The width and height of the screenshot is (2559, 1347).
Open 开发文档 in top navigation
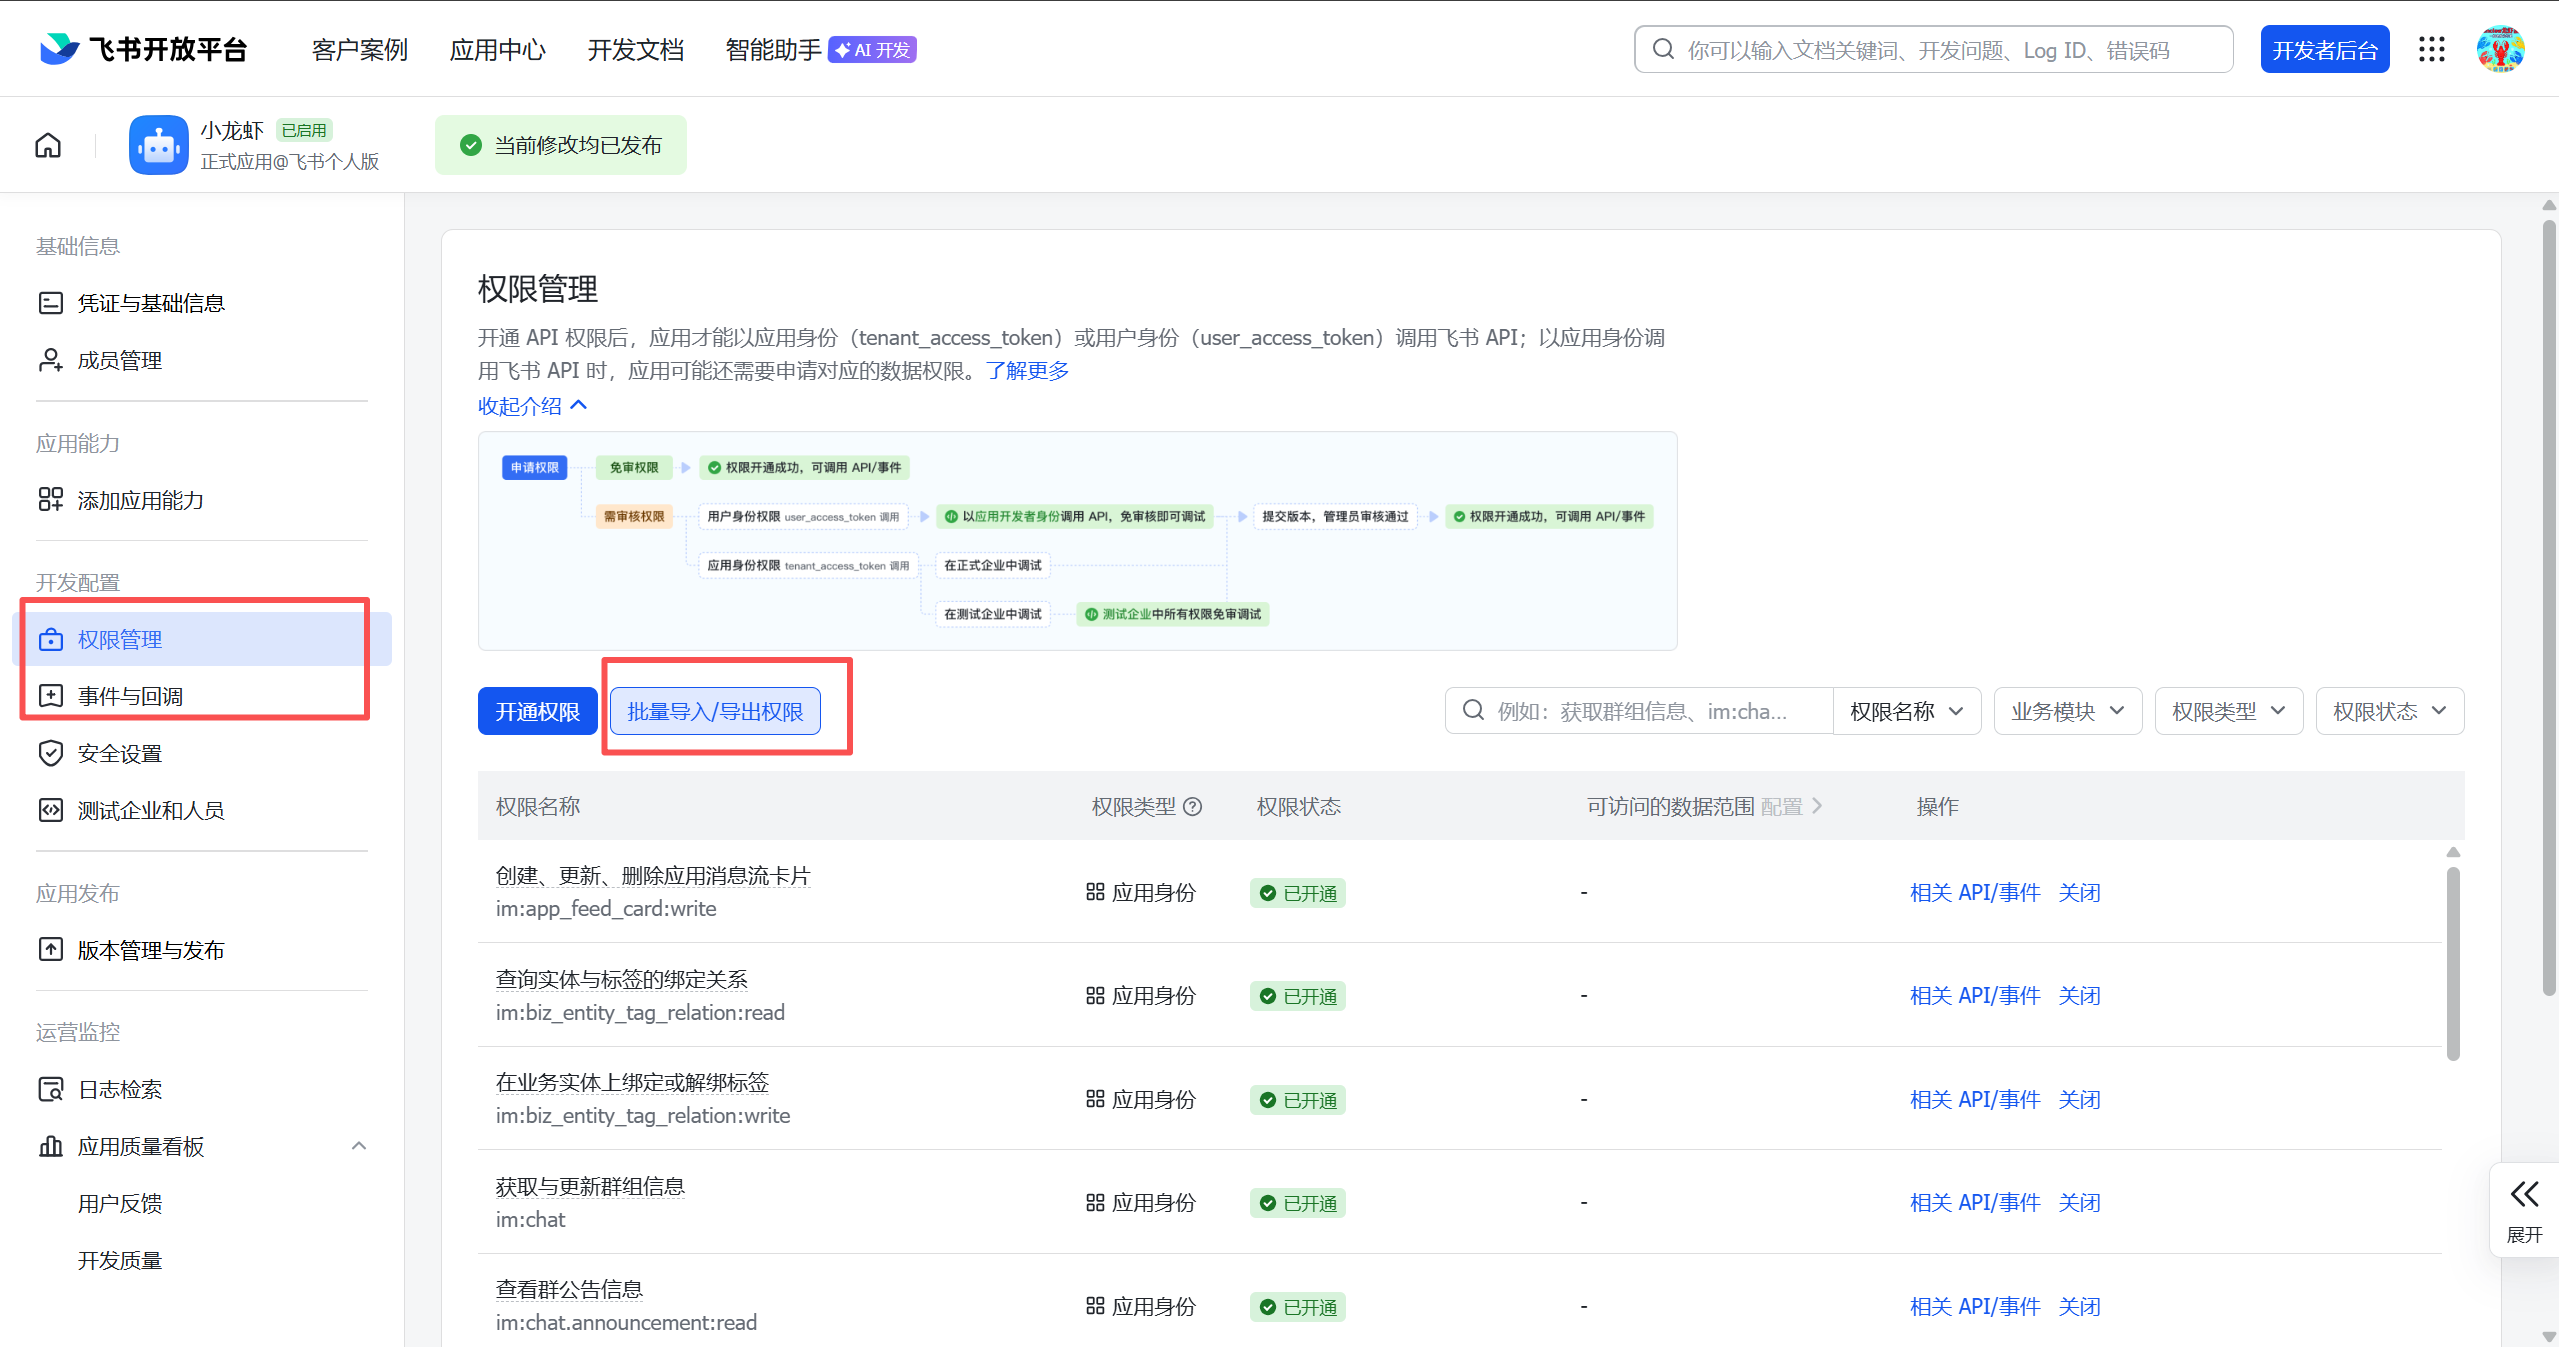click(x=635, y=50)
